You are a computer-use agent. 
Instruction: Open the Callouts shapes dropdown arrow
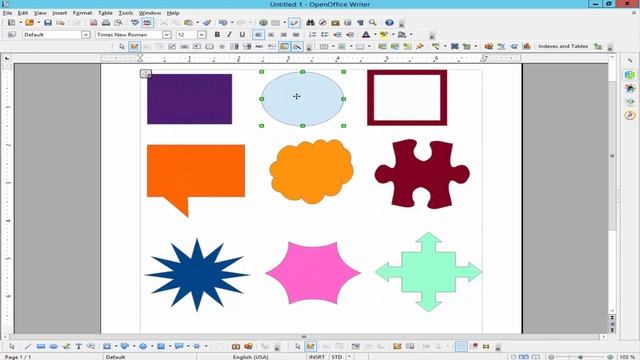click(x=188, y=347)
